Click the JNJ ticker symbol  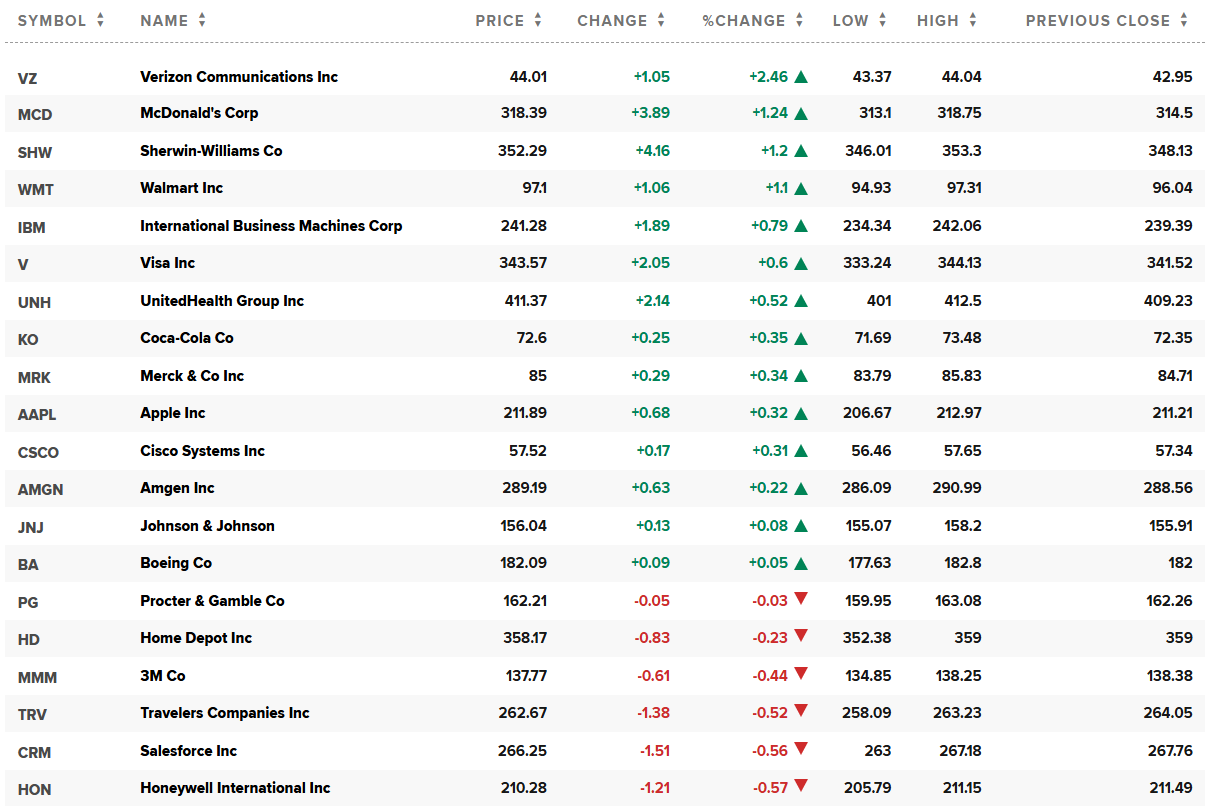pos(31,527)
